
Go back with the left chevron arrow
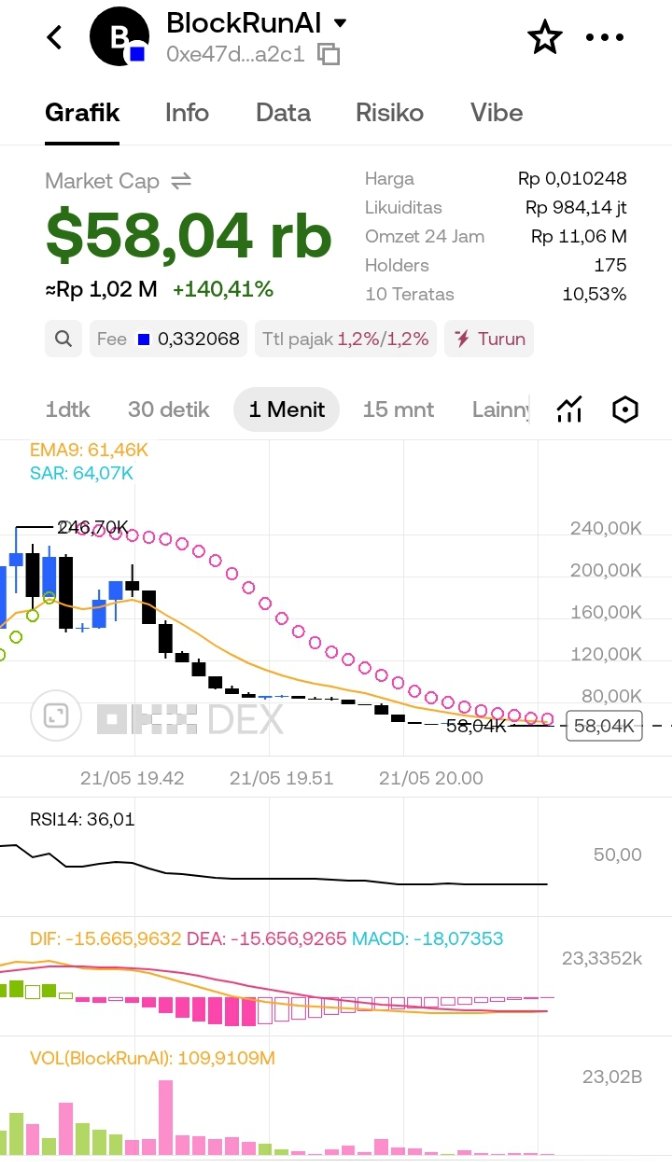55,37
